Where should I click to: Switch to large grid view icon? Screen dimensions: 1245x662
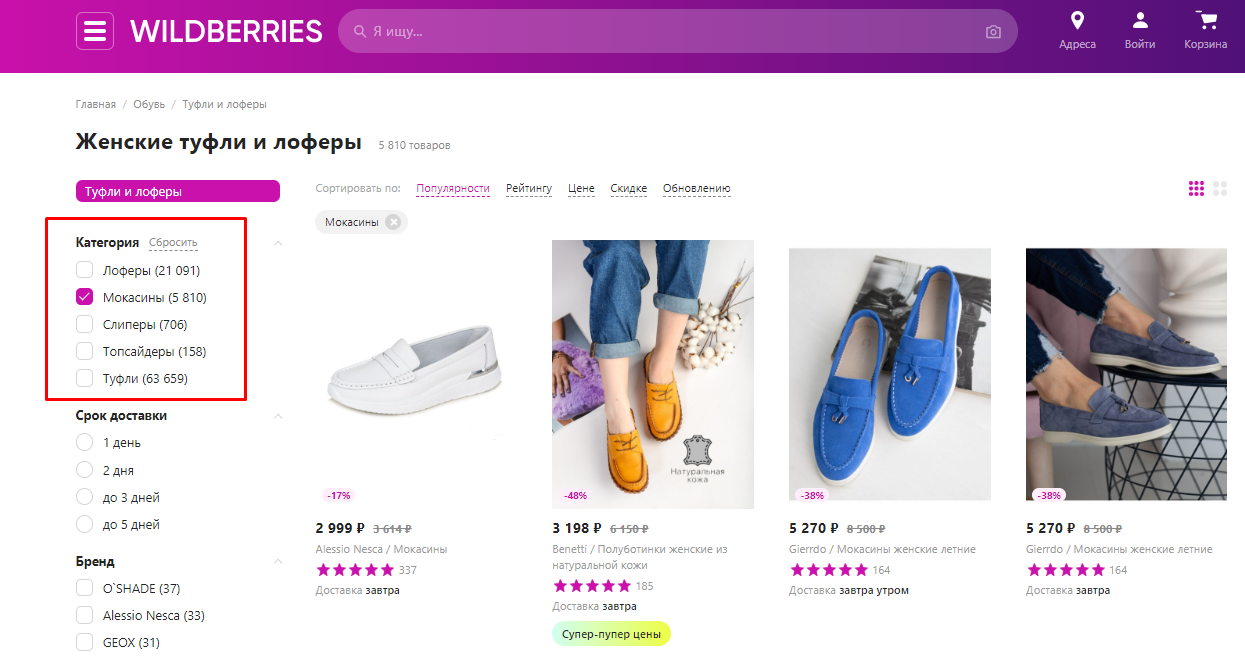pyautogui.click(x=1220, y=188)
